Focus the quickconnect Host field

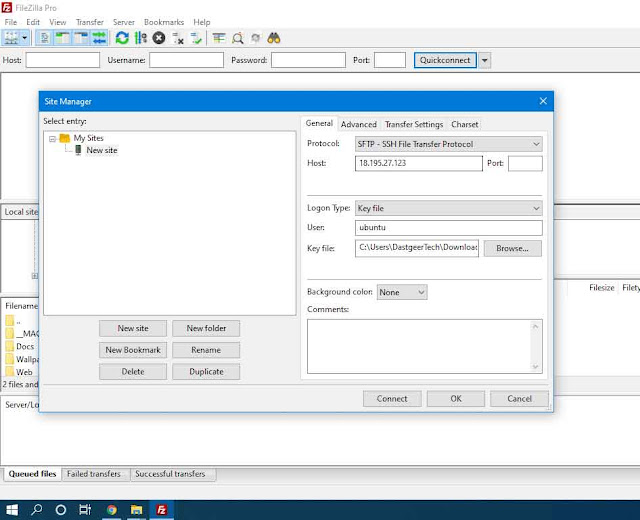click(62, 60)
